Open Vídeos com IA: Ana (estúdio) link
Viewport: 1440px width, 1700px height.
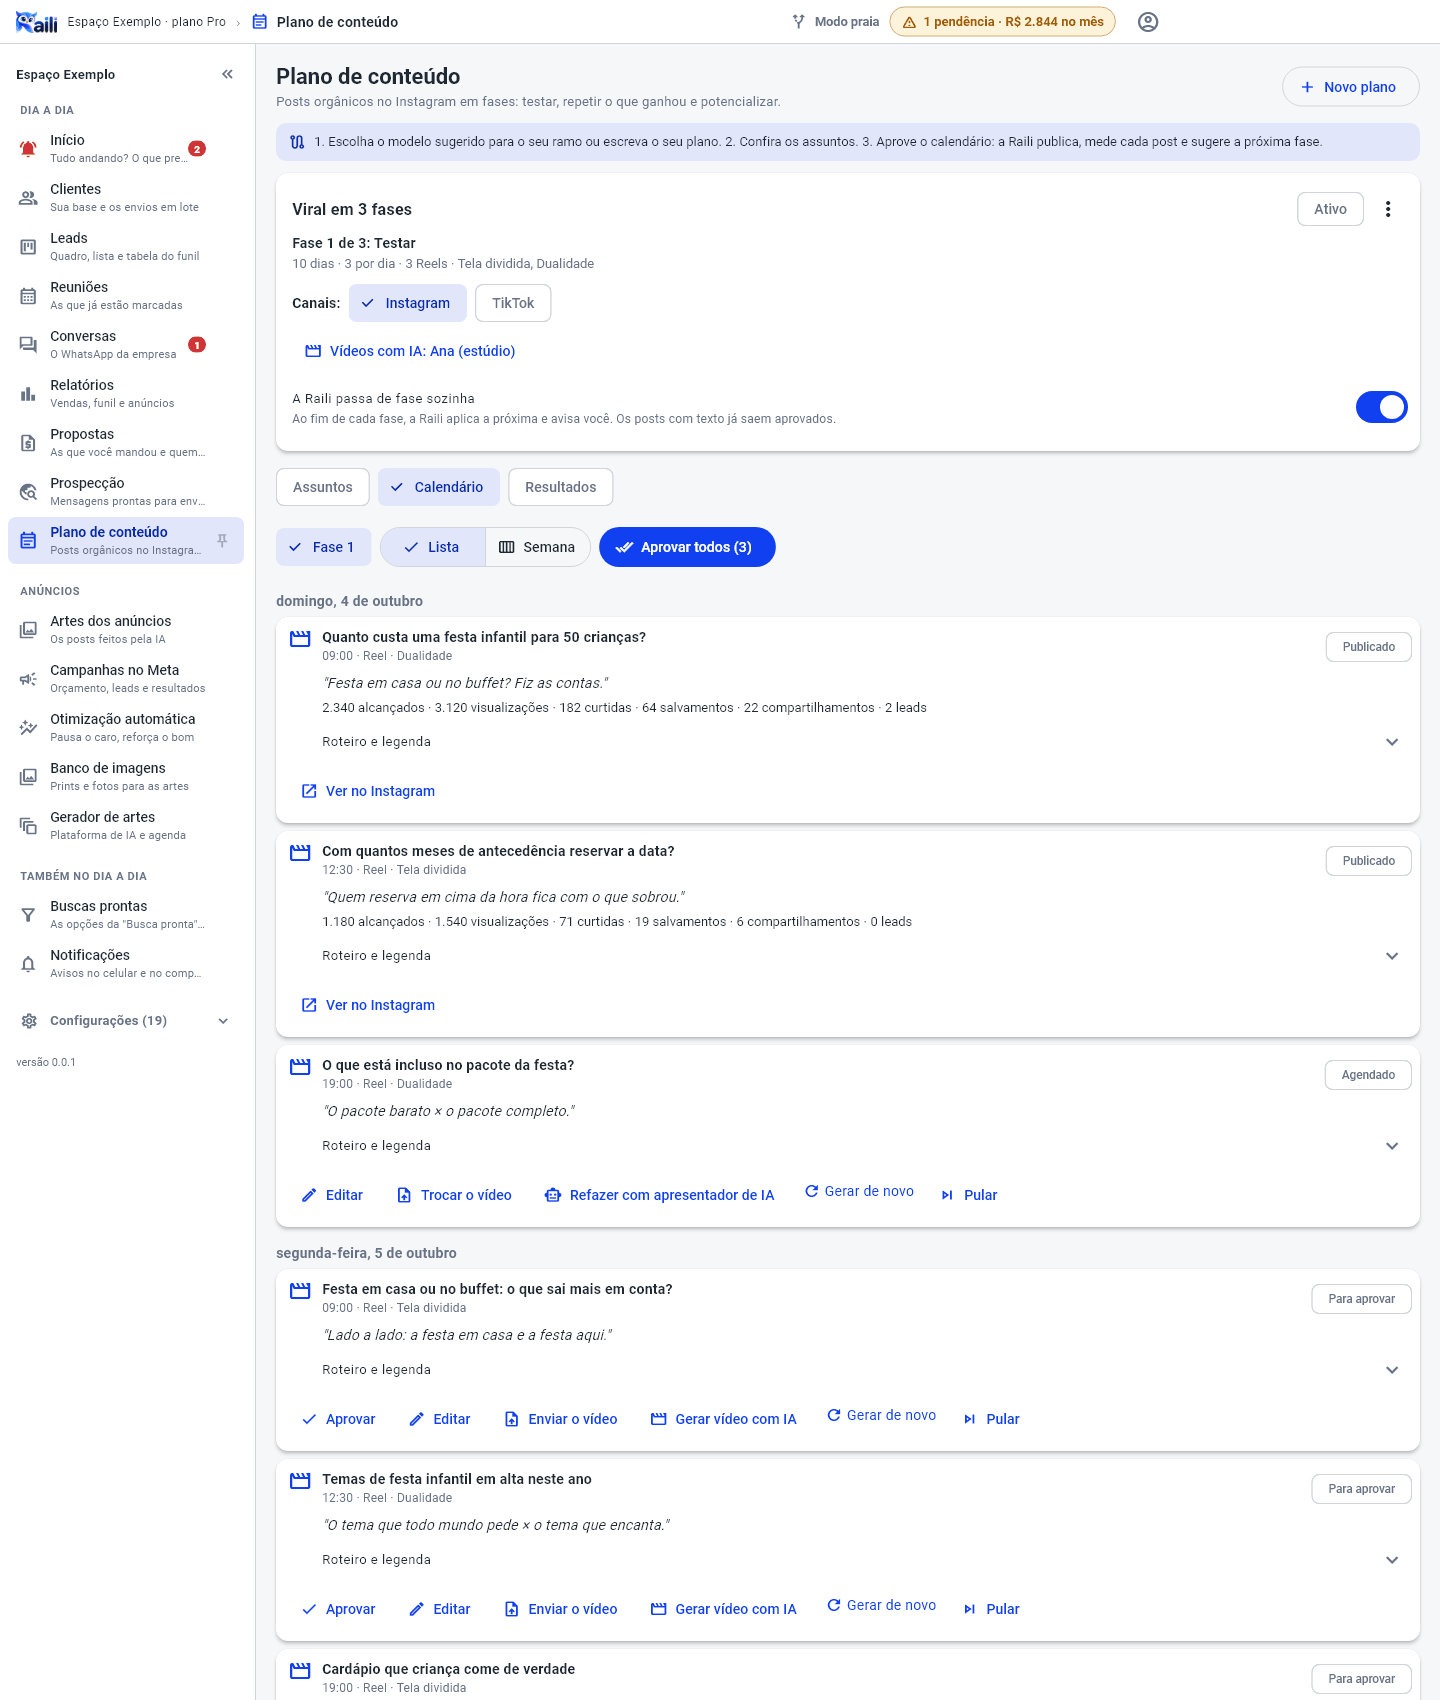pyautogui.click(x=410, y=351)
